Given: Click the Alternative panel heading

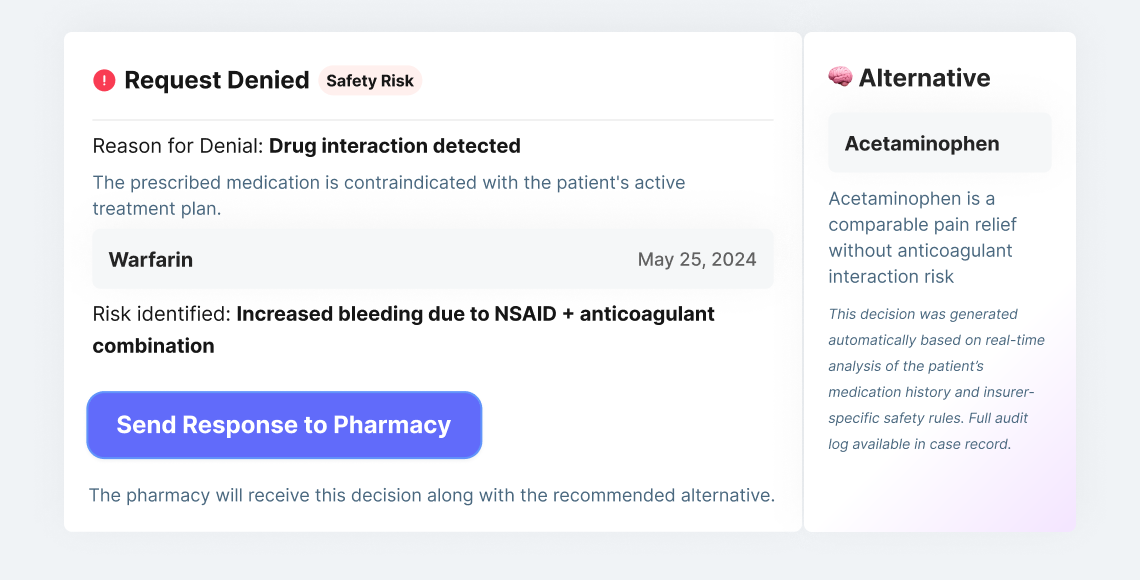Looking at the screenshot, I should click(924, 77).
